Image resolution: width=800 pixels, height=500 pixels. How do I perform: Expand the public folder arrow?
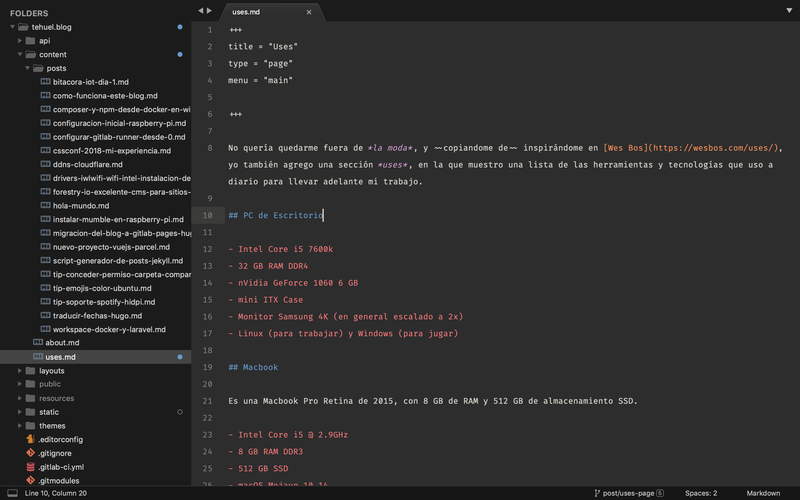tap(20, 384)
